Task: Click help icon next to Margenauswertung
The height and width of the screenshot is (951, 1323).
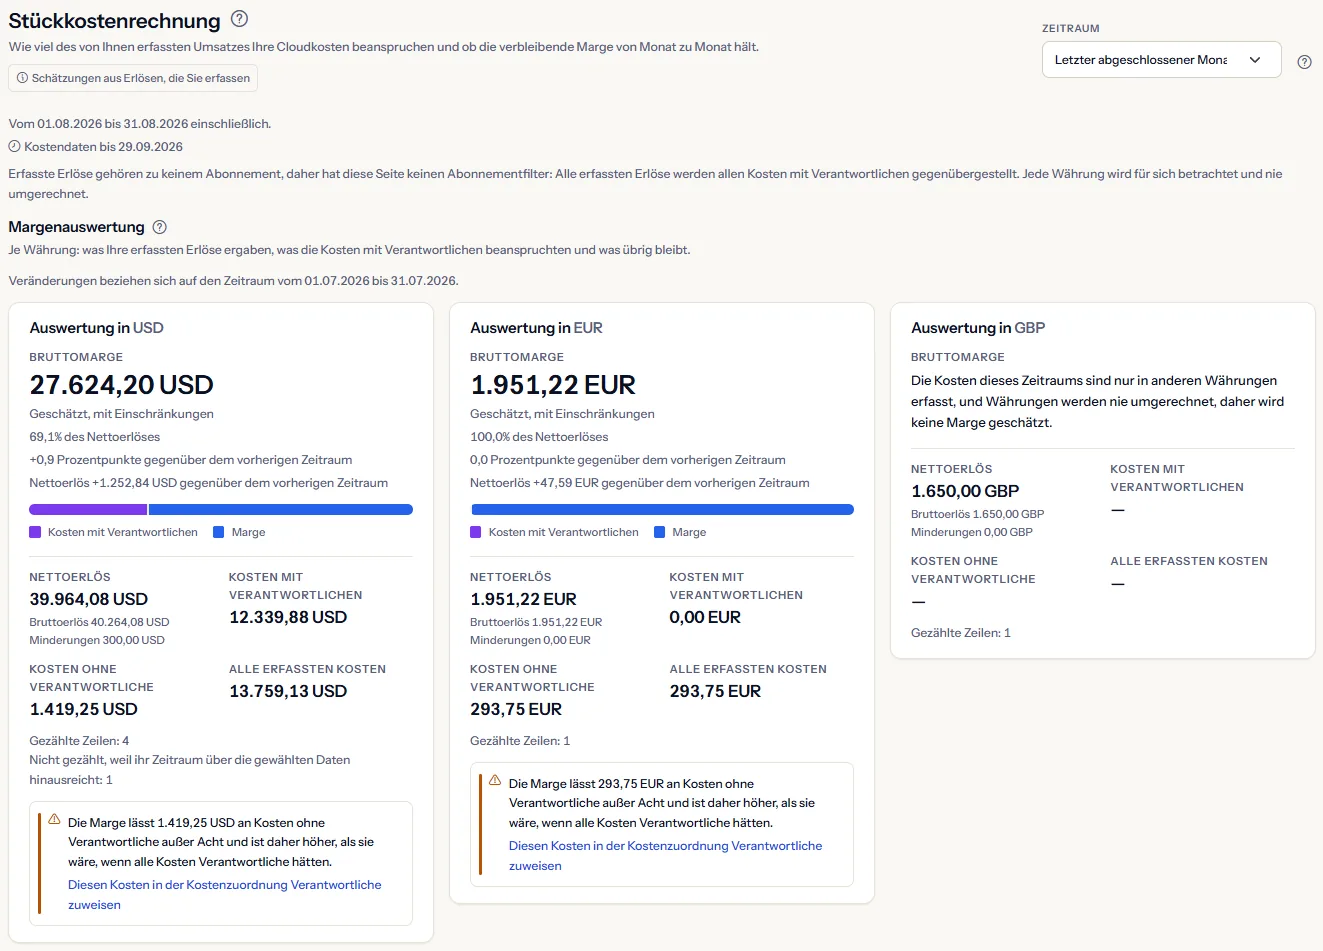Action: (x=159, y=227)
